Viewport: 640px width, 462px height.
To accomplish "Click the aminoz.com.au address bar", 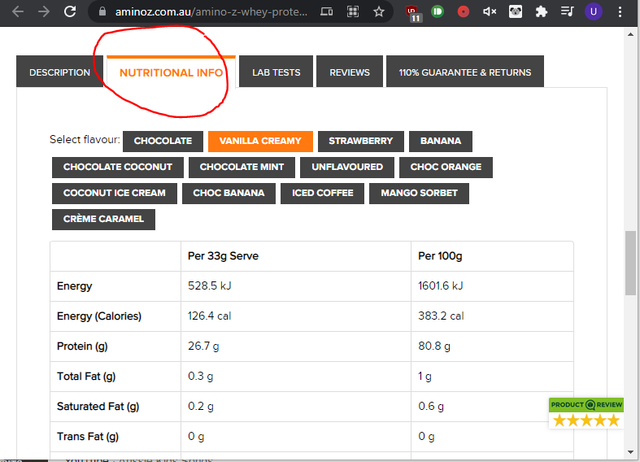I will click(211, 12).
